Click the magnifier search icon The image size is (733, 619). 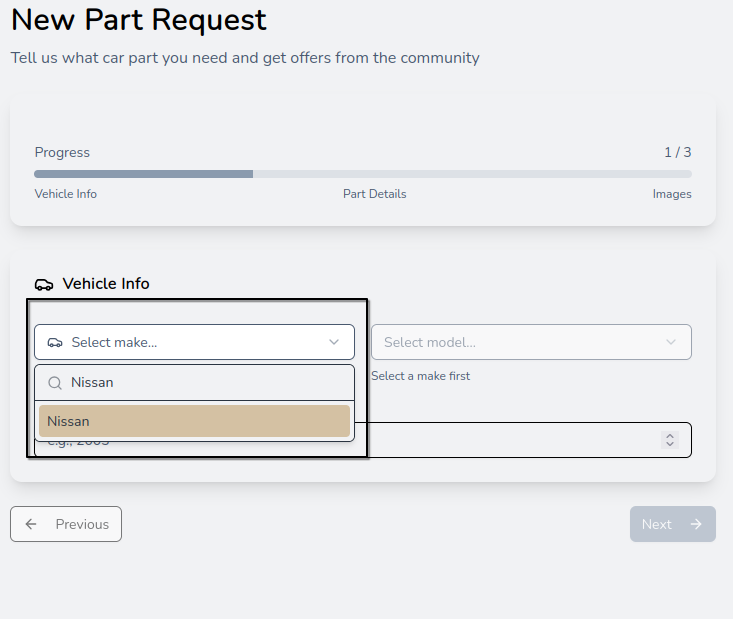click(x=55, y=383)
